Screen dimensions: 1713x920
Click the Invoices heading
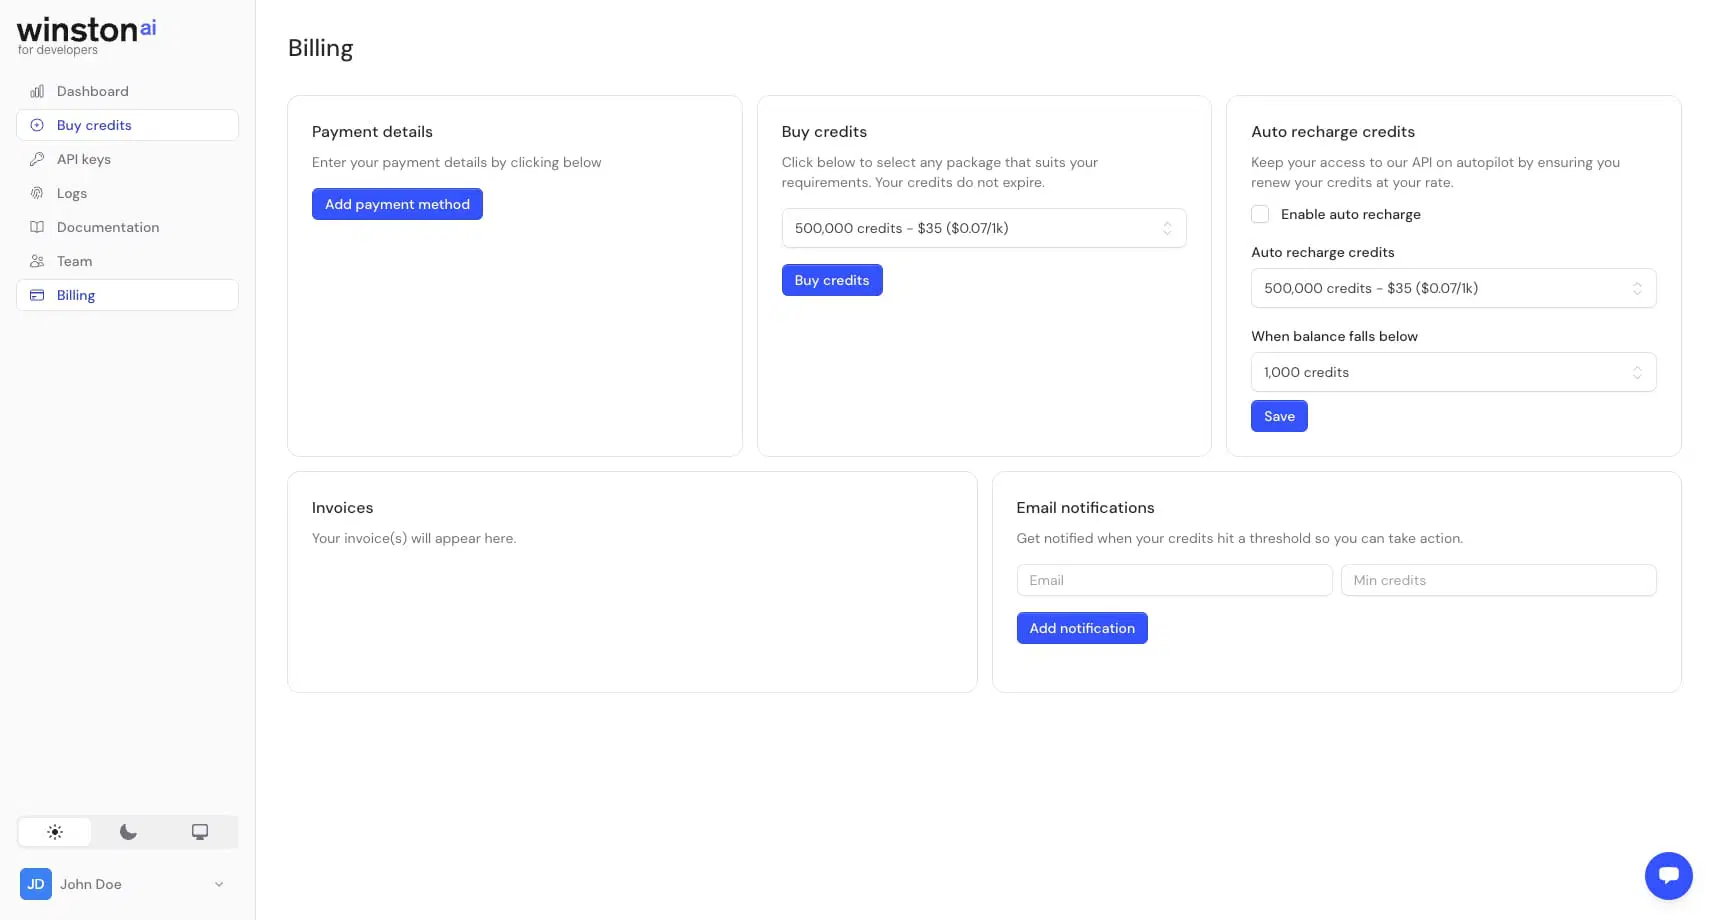pos(342,508)
